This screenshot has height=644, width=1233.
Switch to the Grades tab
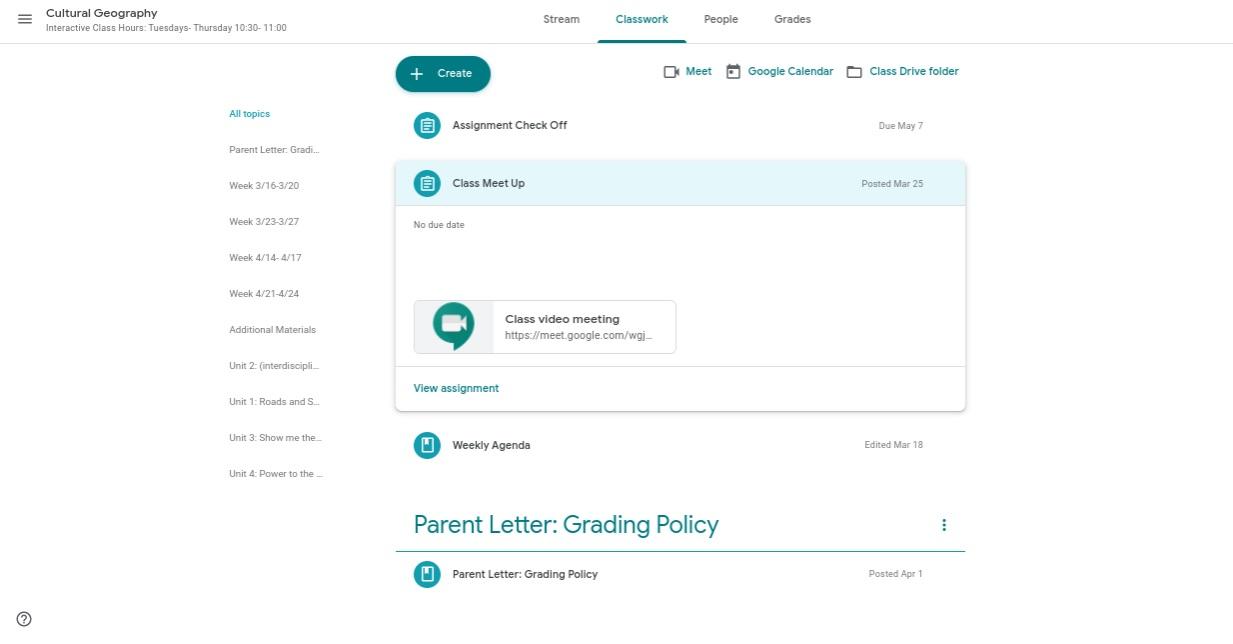pyautogui.click(x=792, y=19)
